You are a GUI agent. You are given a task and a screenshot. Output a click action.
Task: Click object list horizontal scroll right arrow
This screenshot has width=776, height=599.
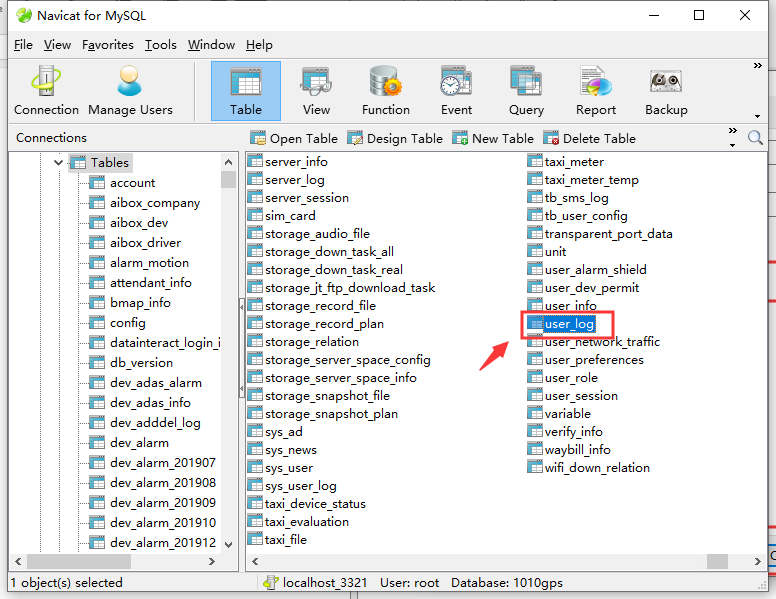click(757, 561)
